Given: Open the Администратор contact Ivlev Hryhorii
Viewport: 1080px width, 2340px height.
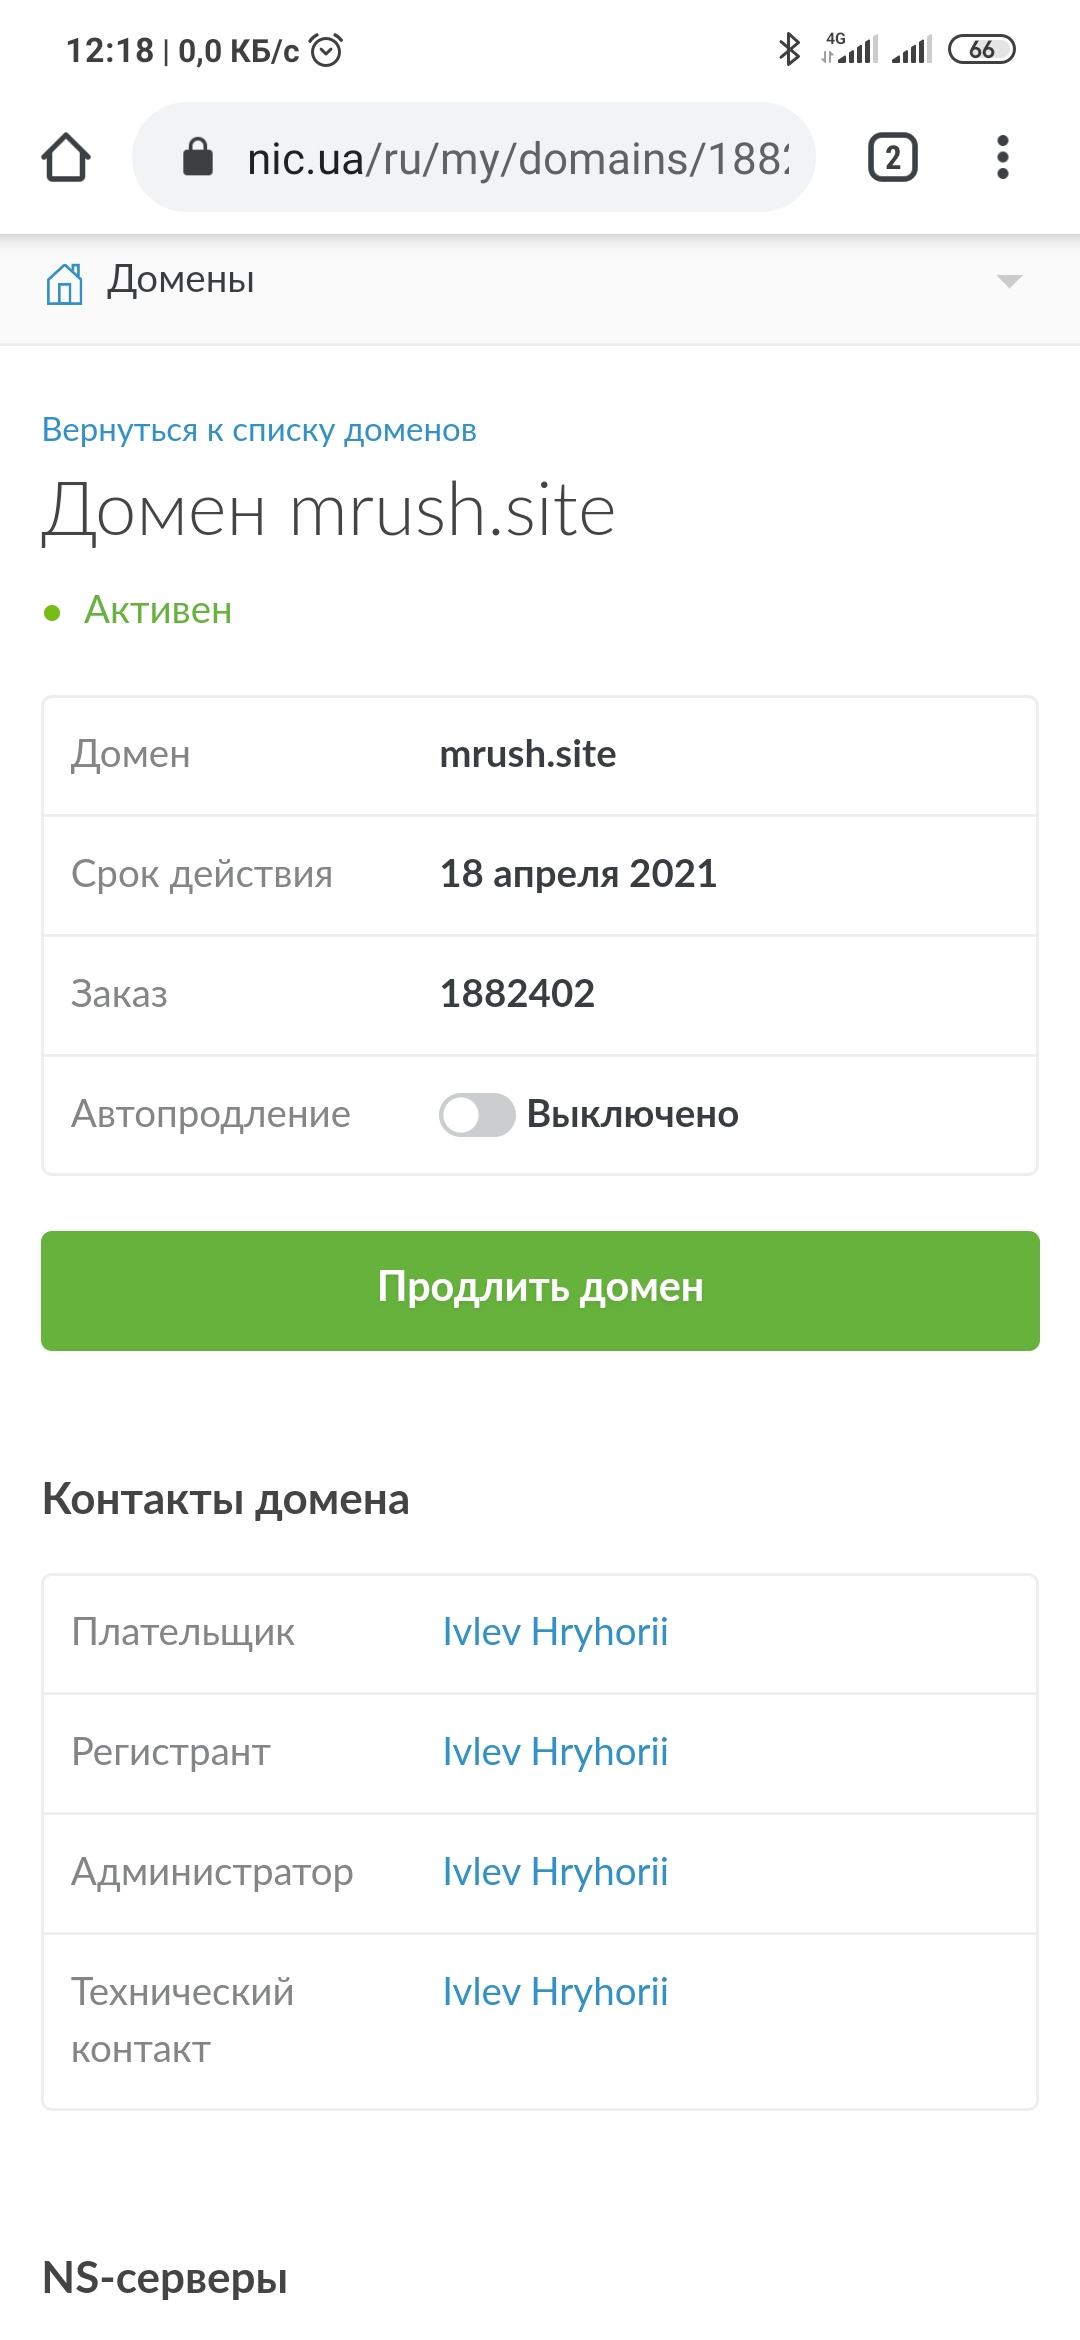Looking at the screenshot, I should click(555, 1872).
